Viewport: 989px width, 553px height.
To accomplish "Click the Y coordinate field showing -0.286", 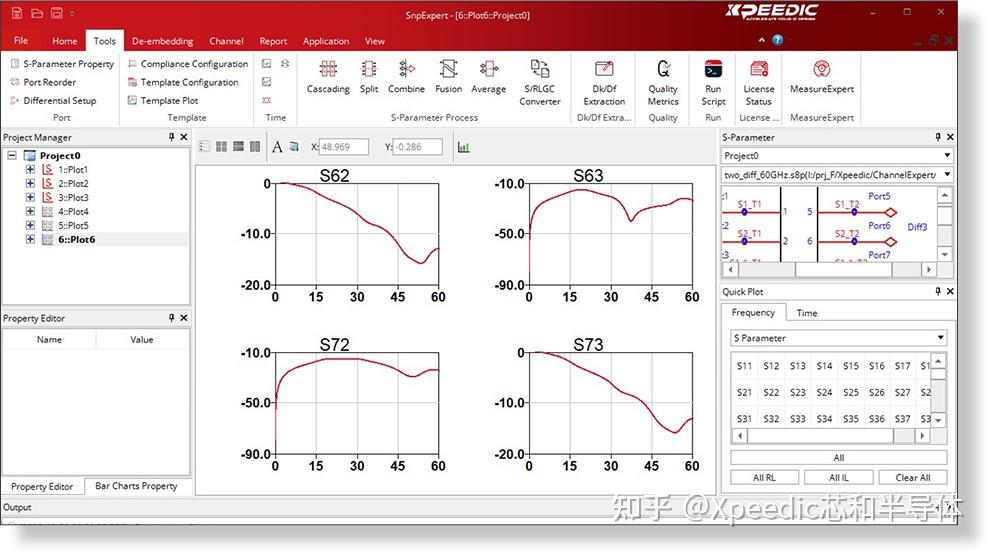I will [x=418, y=147].
